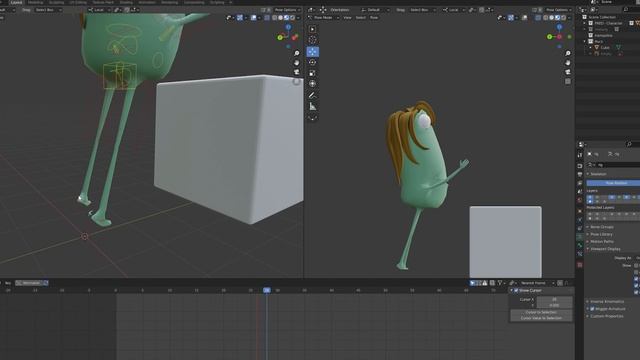640x360 pixels.
Task: Click the Cursor to Selection button
Action: [x=541, y=312]
